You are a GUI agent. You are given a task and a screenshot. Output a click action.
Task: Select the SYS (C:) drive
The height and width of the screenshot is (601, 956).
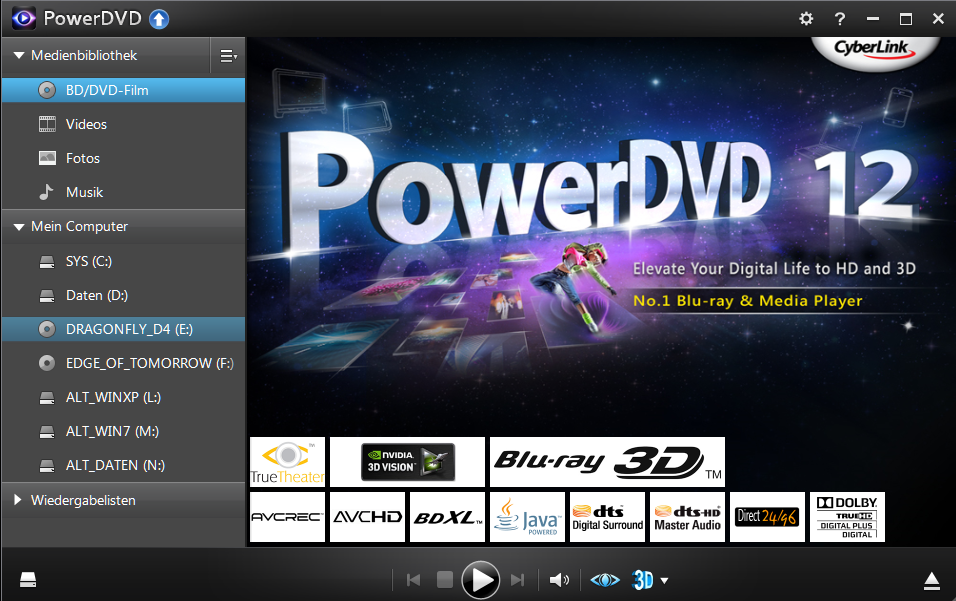point(124,261)
